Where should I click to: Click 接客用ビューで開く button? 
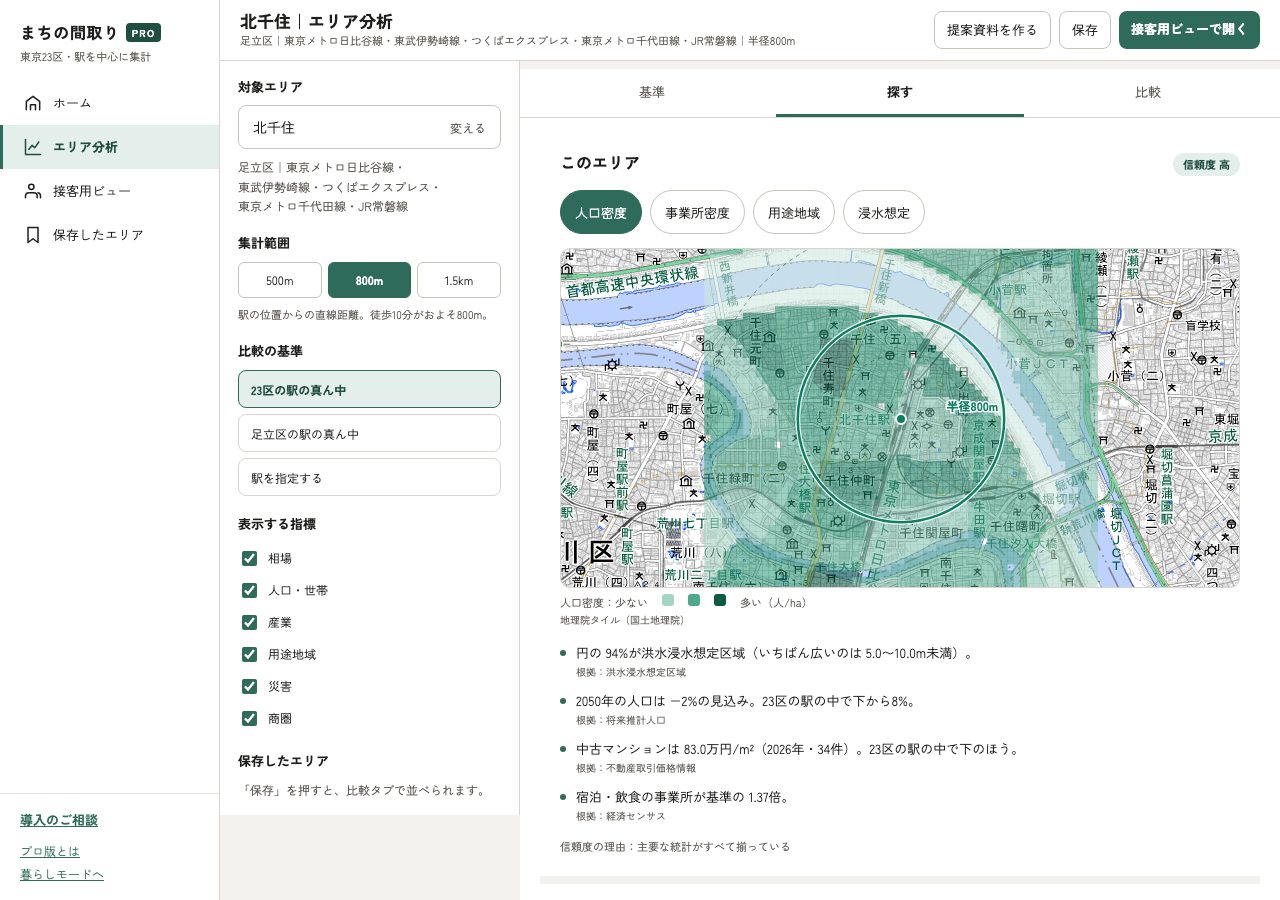point(1189,30)
